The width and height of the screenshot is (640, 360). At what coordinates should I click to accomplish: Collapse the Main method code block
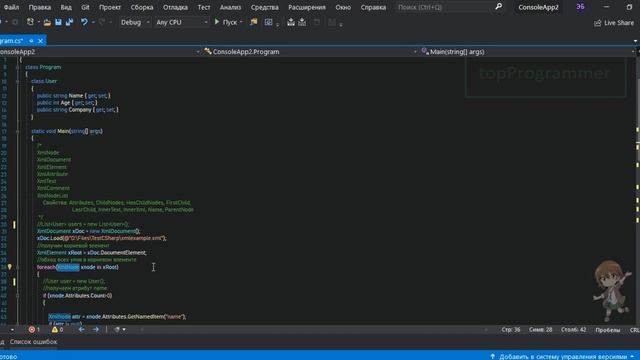point(18,131)
